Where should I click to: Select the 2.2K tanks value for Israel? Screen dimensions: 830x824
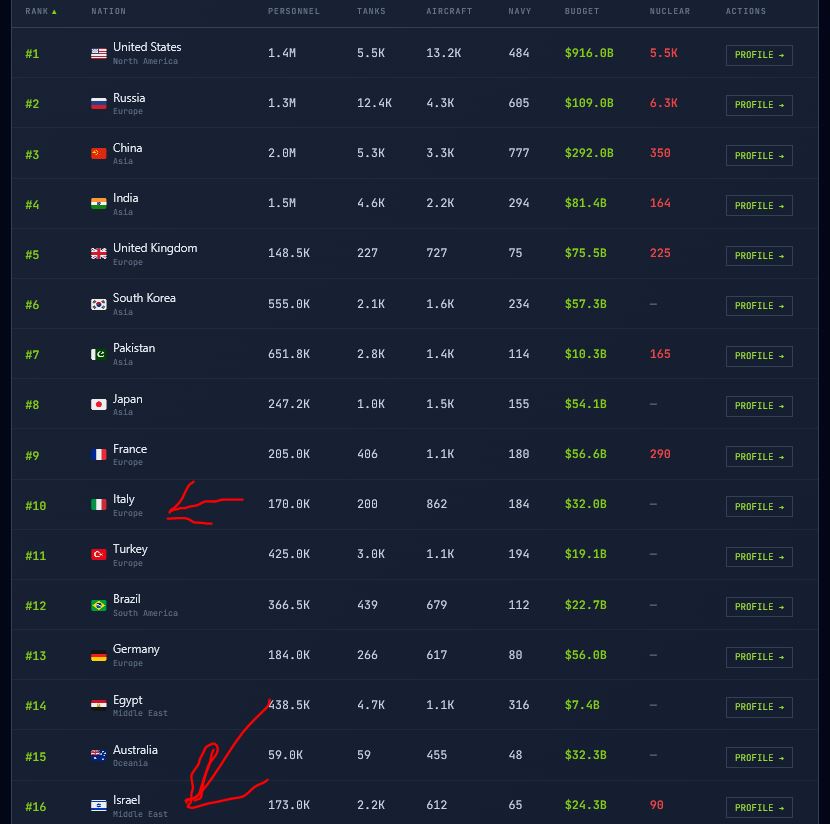coord(371,805)
